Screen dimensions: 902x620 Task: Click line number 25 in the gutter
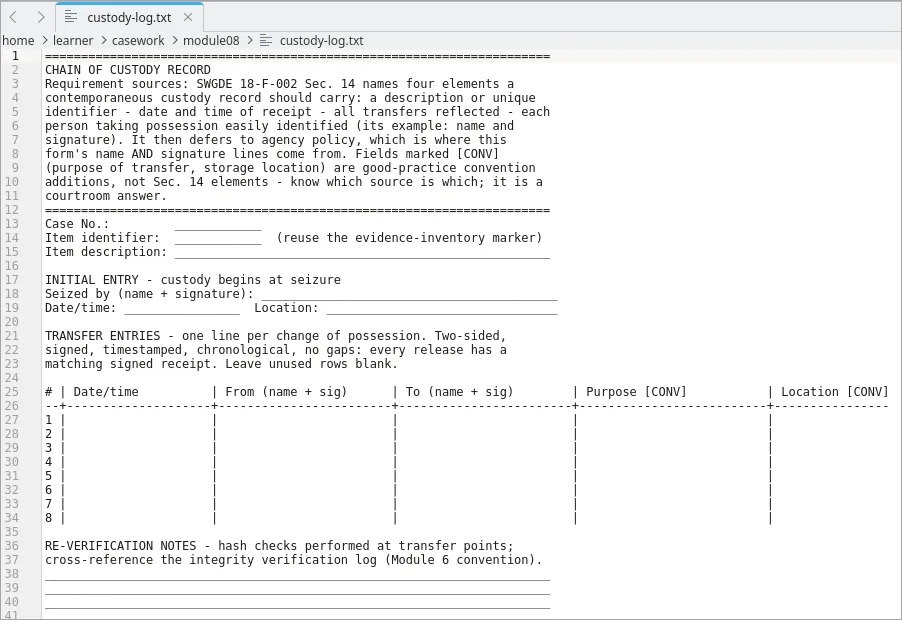click(x=12, y=392)
